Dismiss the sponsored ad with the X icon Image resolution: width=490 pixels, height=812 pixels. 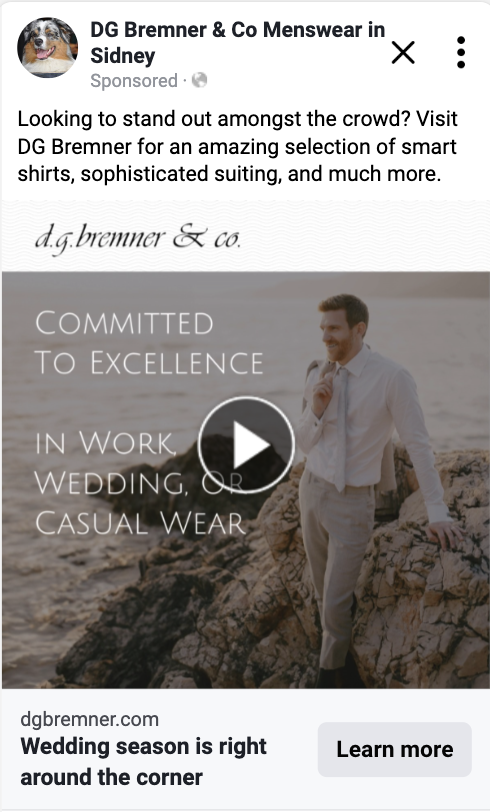(x=403, y=52)
